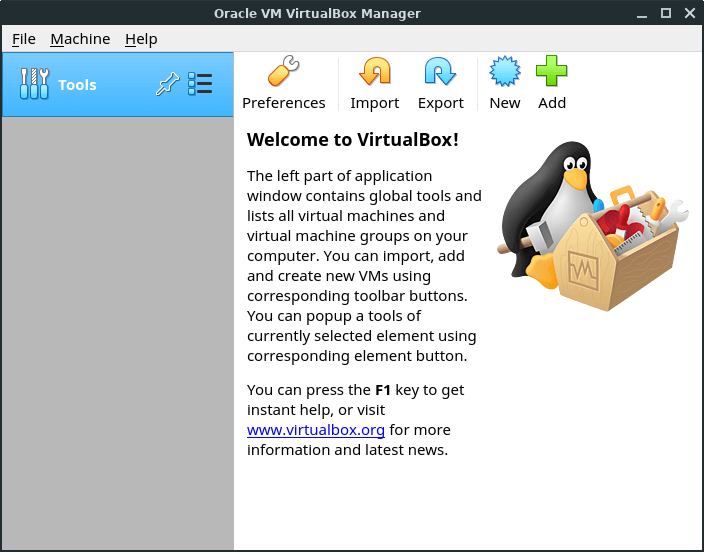The height and width of the screenshot is (552, 704).
Task: Click the Import appliance icon
Action: point(375,73)
